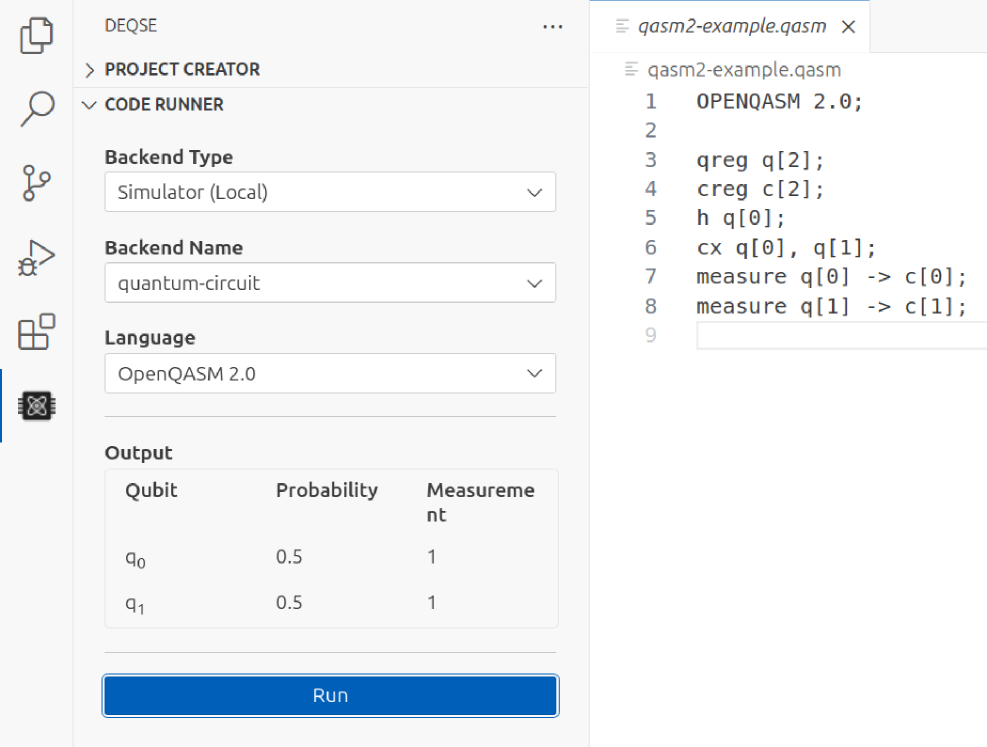
Task: Open the Search magnifier icon
Action: [x=36, y=108]
